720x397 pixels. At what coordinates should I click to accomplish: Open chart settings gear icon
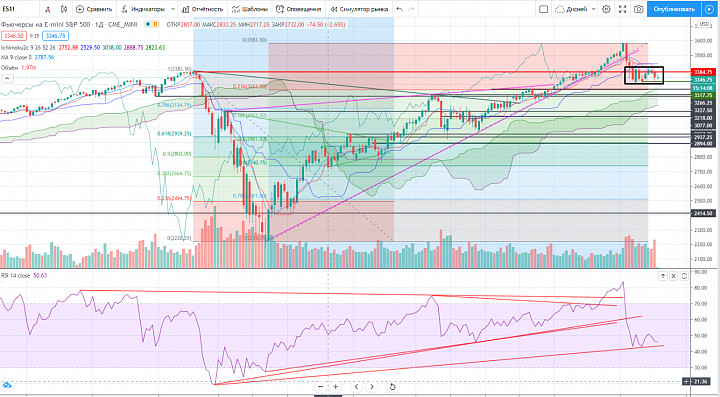[x=606, y=9]
